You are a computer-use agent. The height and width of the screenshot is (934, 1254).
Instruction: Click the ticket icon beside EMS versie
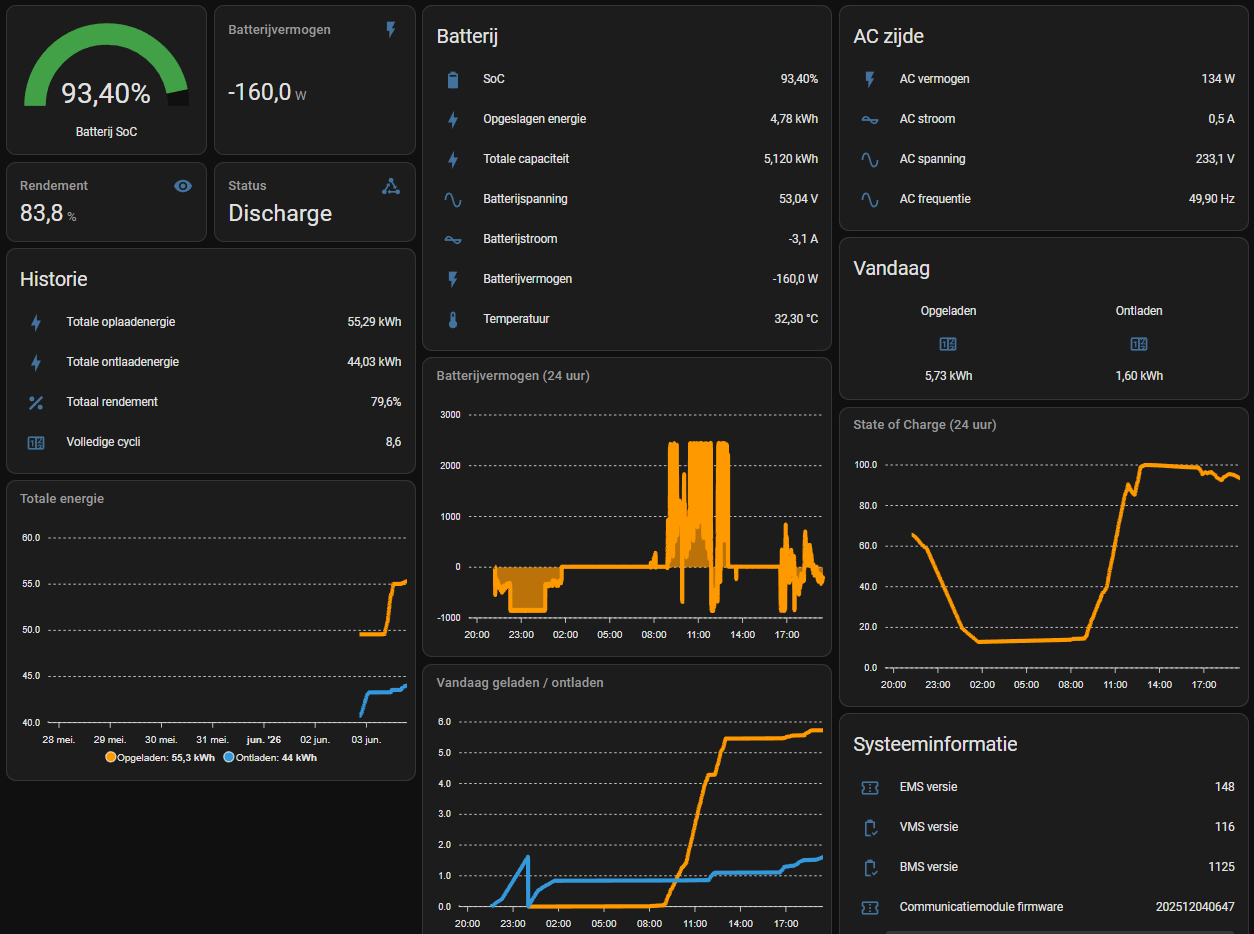pyautogui.click(x=870, y=788)
